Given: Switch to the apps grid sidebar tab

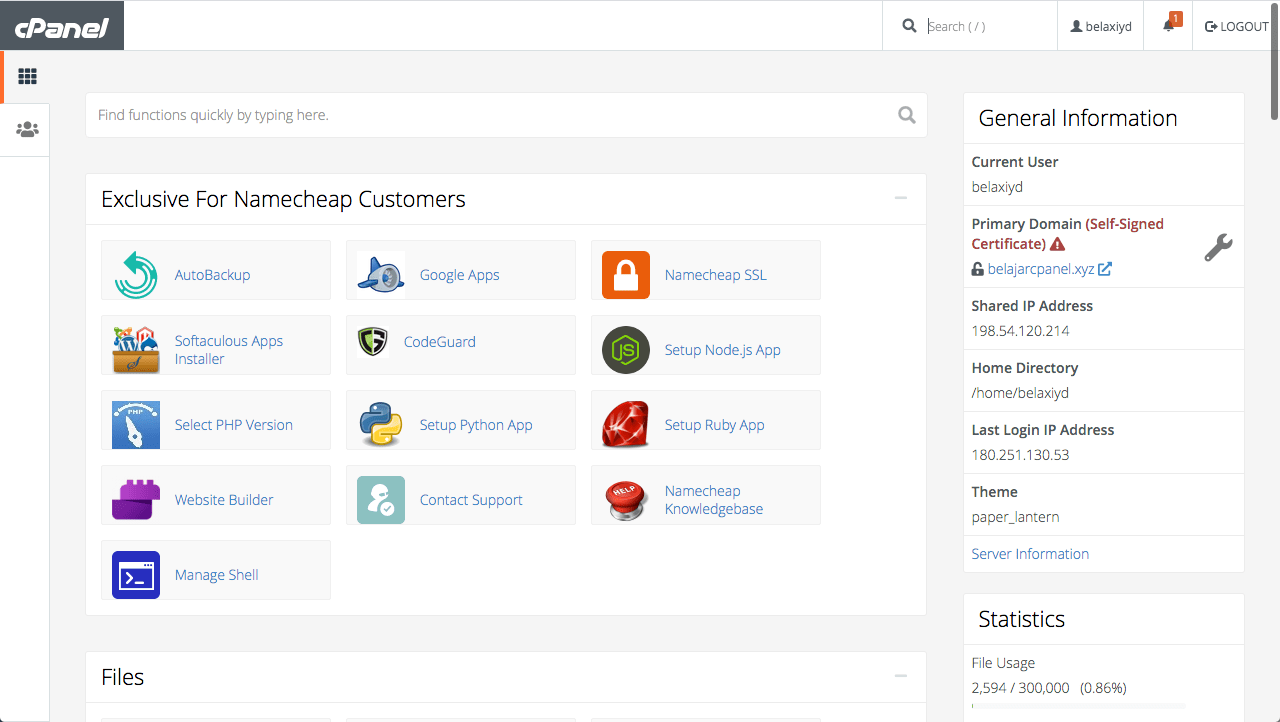Looking at the screenshot, I should pyautogui.click(x=27, y=76).
